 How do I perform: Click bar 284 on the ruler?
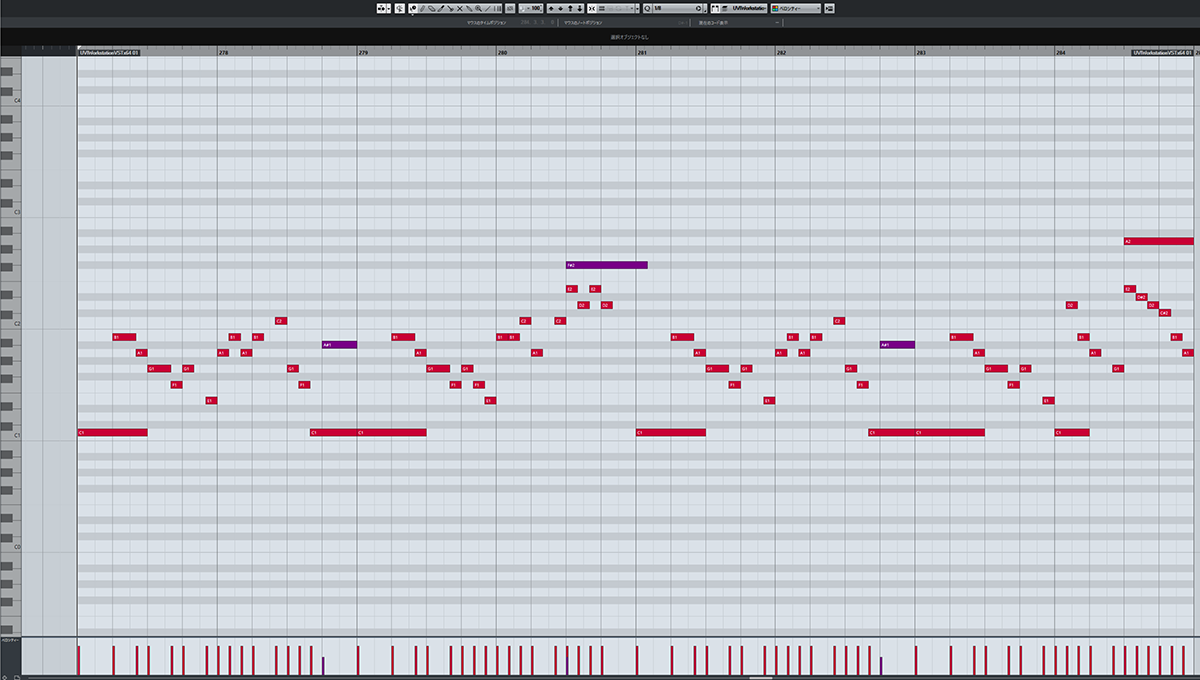coord(1060,52)
